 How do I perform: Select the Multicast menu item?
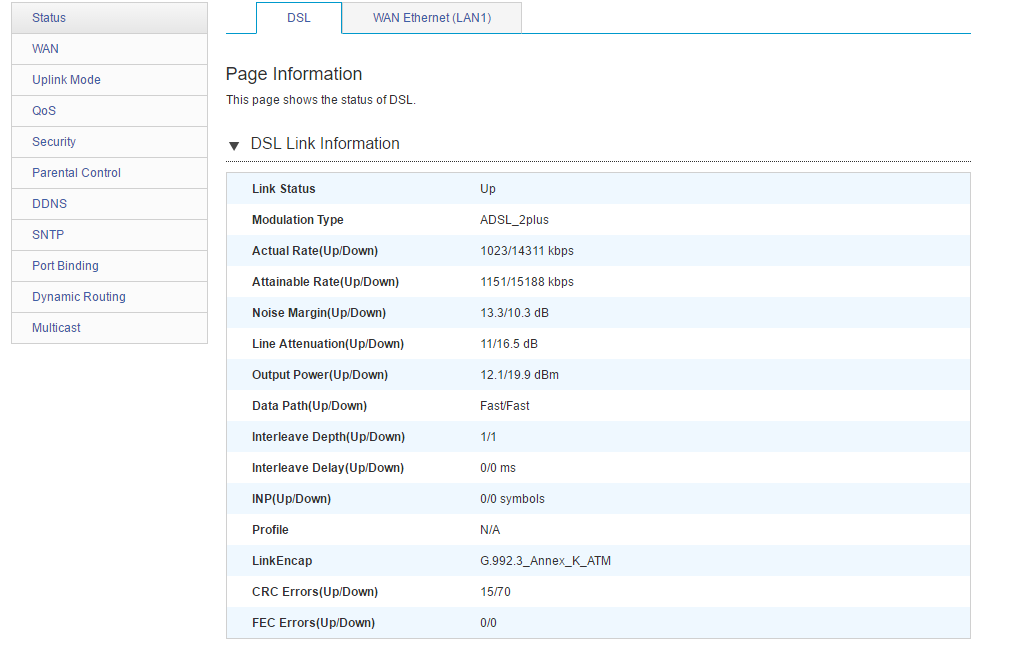pyautogui.click(x=56, y=328)
